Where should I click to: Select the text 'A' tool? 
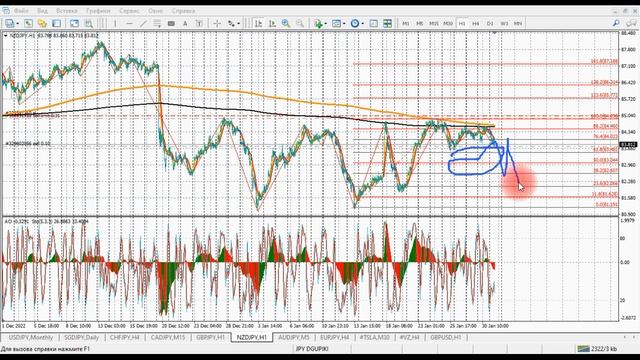click(x=185, y=24)
